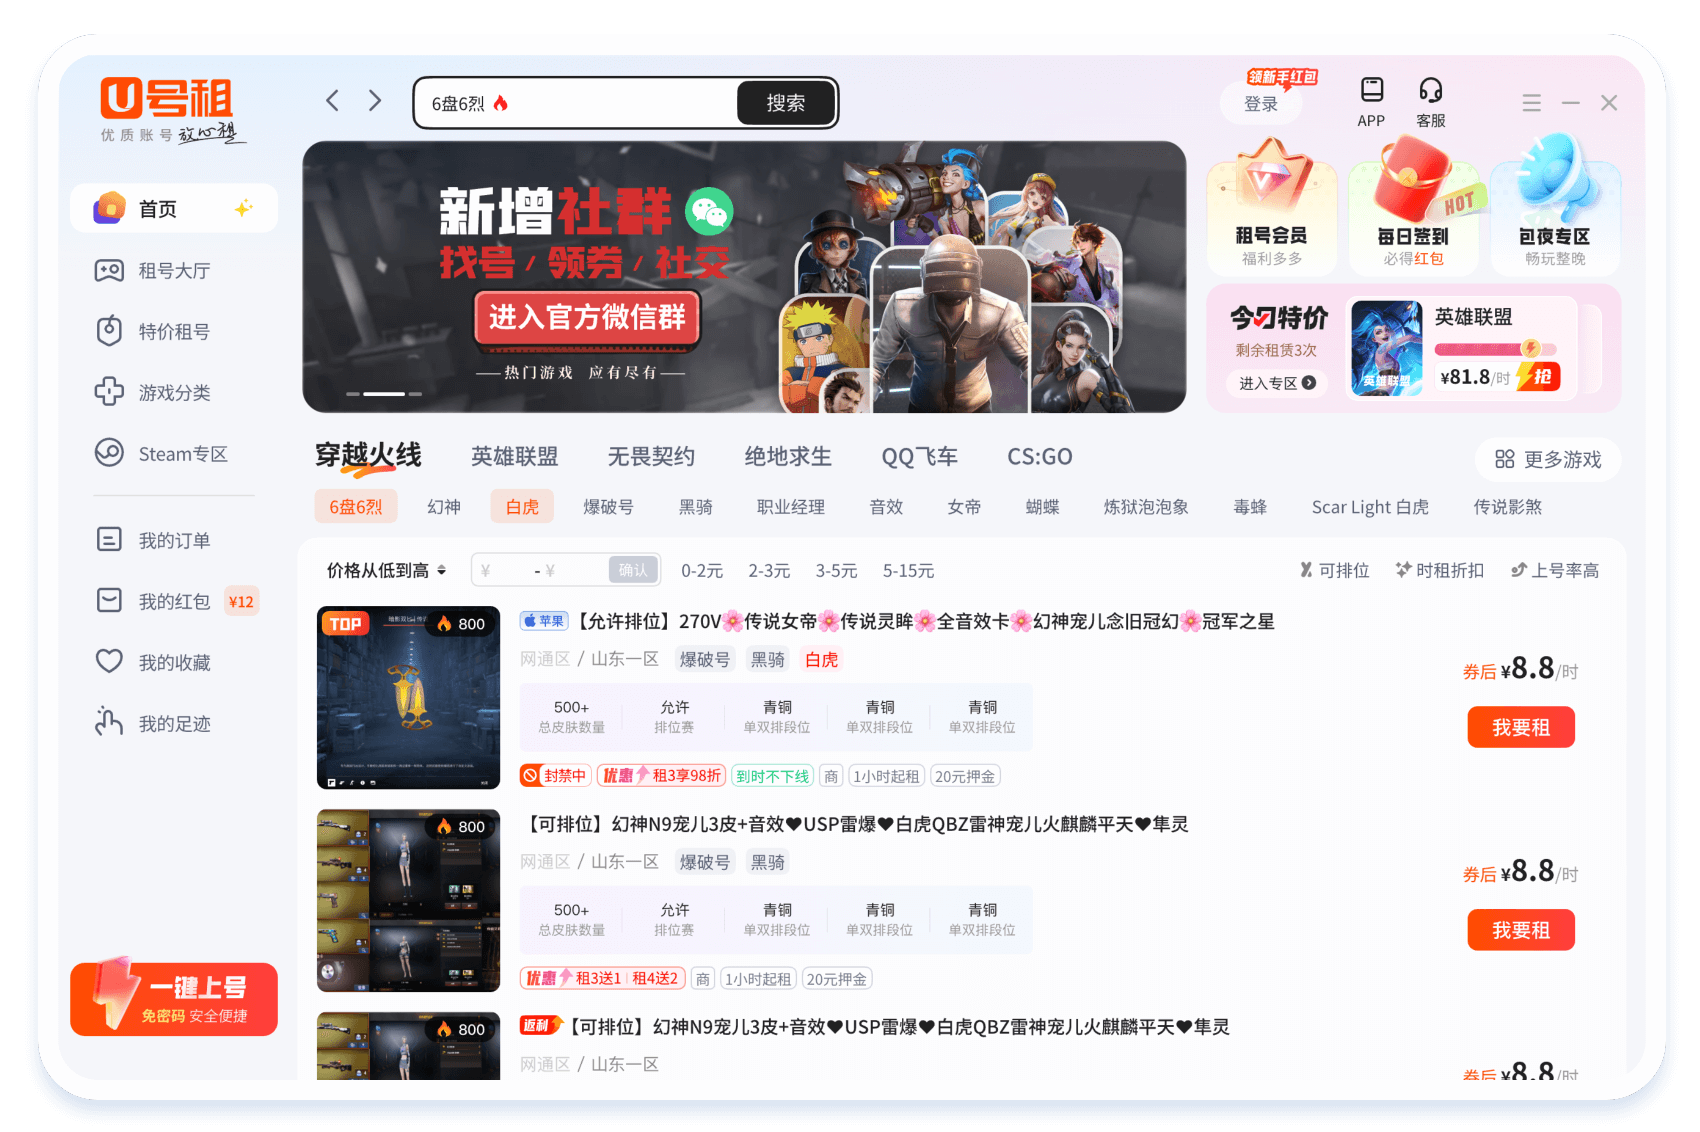
Task: Expand the 更多游戏 game list
Action: pyautogui.click(x=1548, y=459)
